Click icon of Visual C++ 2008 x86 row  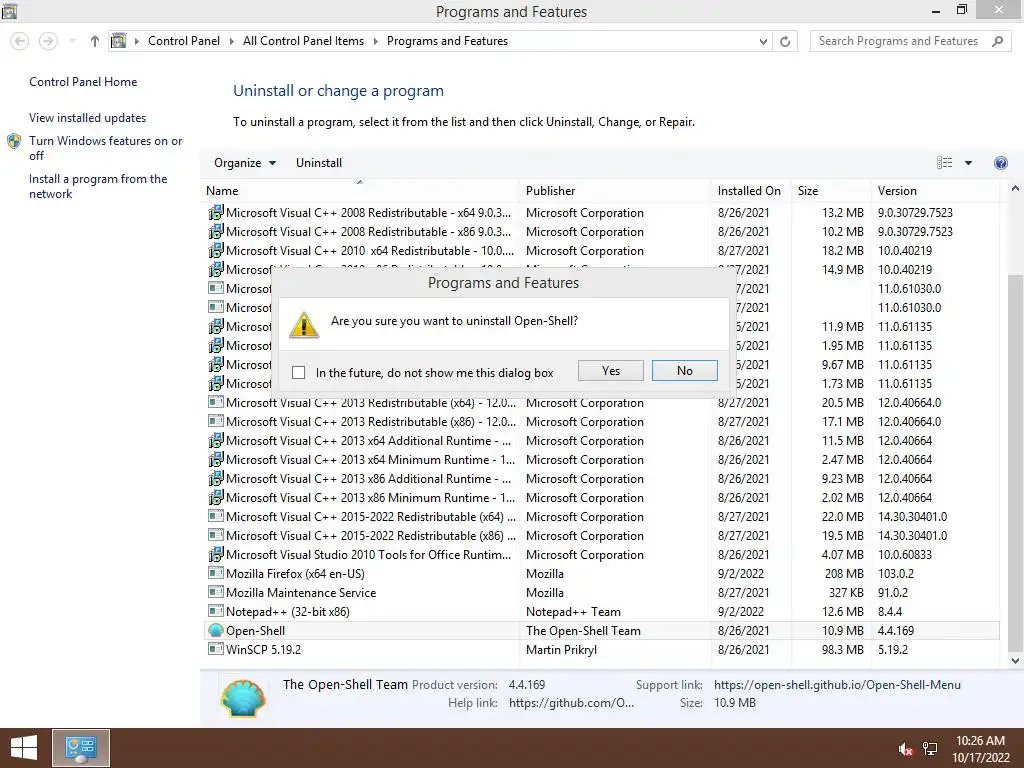[x=216, y=232]
